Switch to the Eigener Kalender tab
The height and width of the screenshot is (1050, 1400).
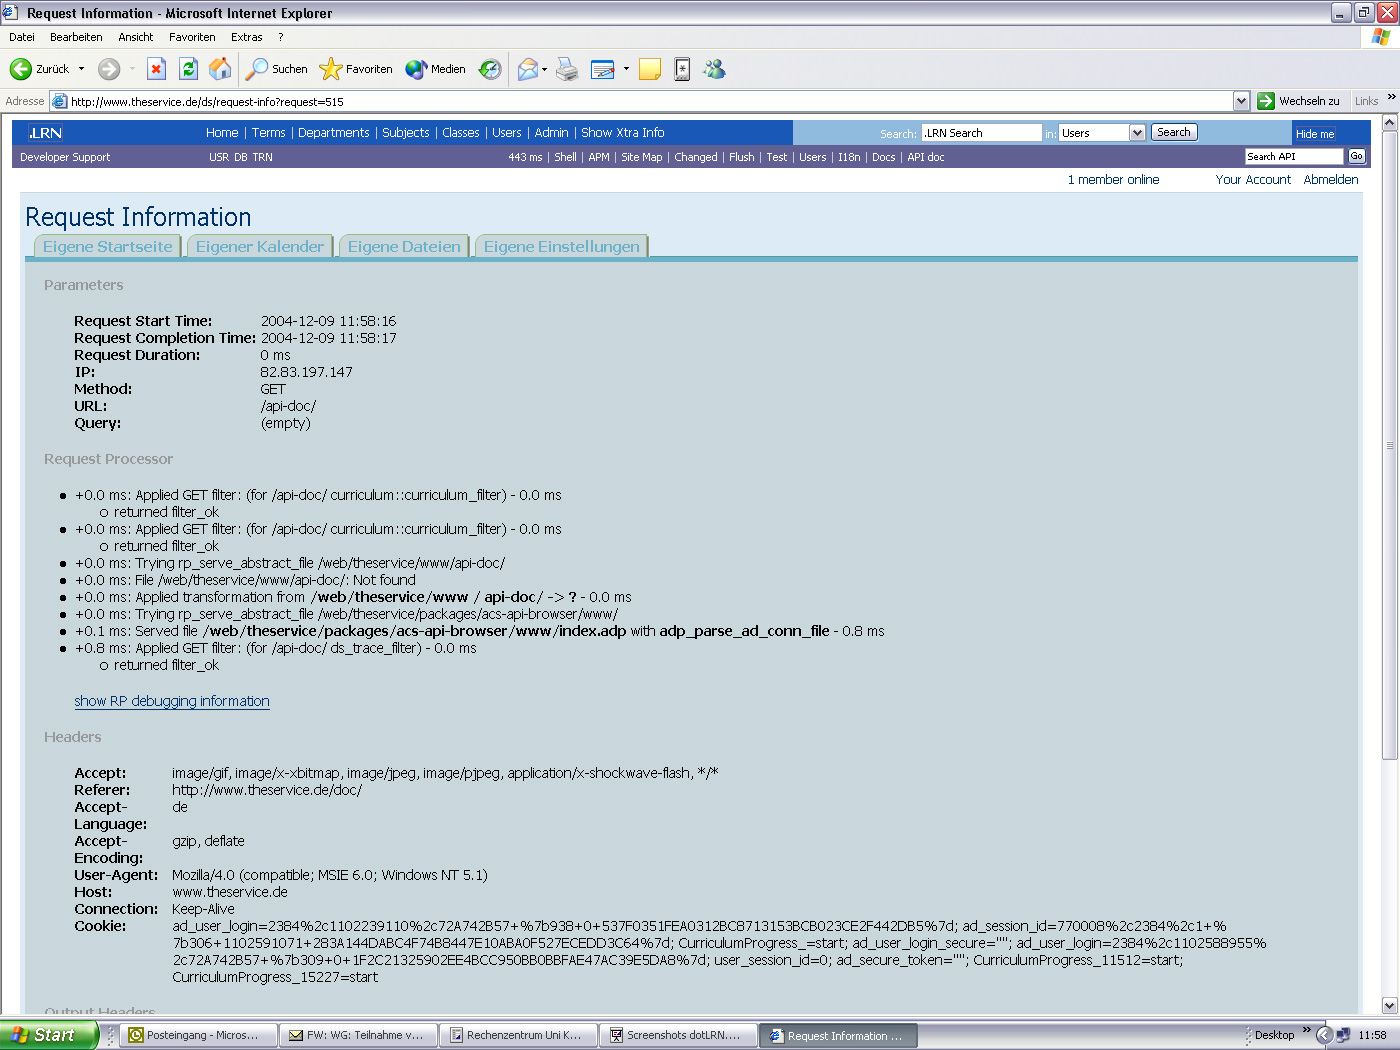click(259, 245)
